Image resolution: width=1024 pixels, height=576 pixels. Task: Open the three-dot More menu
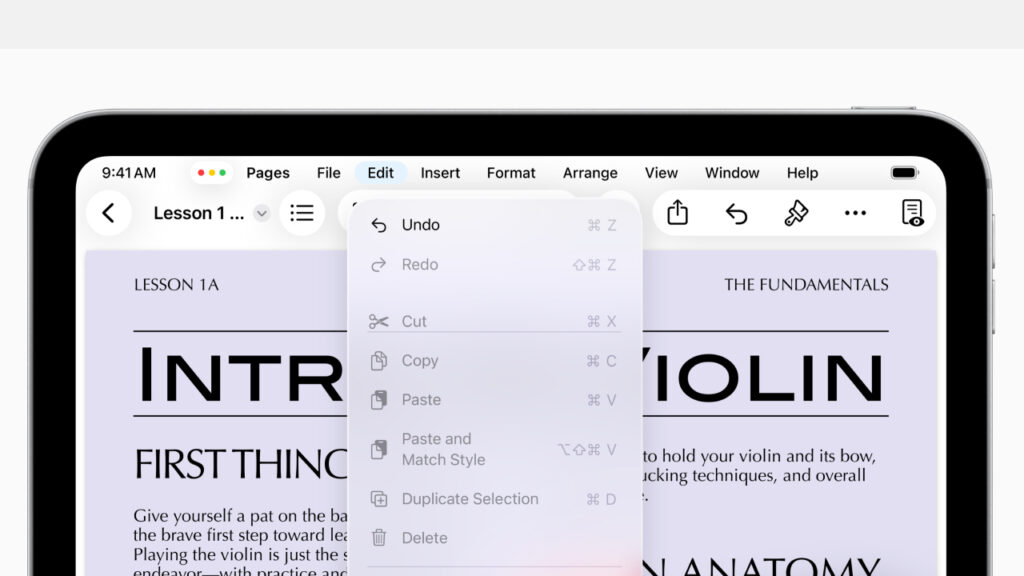(855, 213)
